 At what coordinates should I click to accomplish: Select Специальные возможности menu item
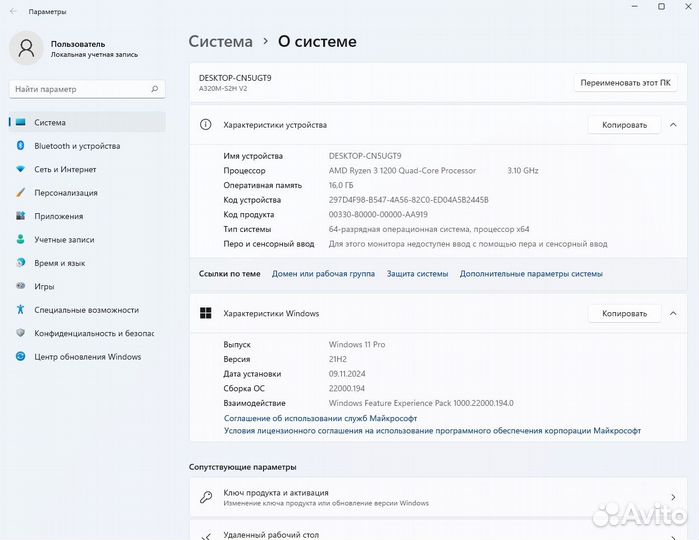[x=86, y=310]
